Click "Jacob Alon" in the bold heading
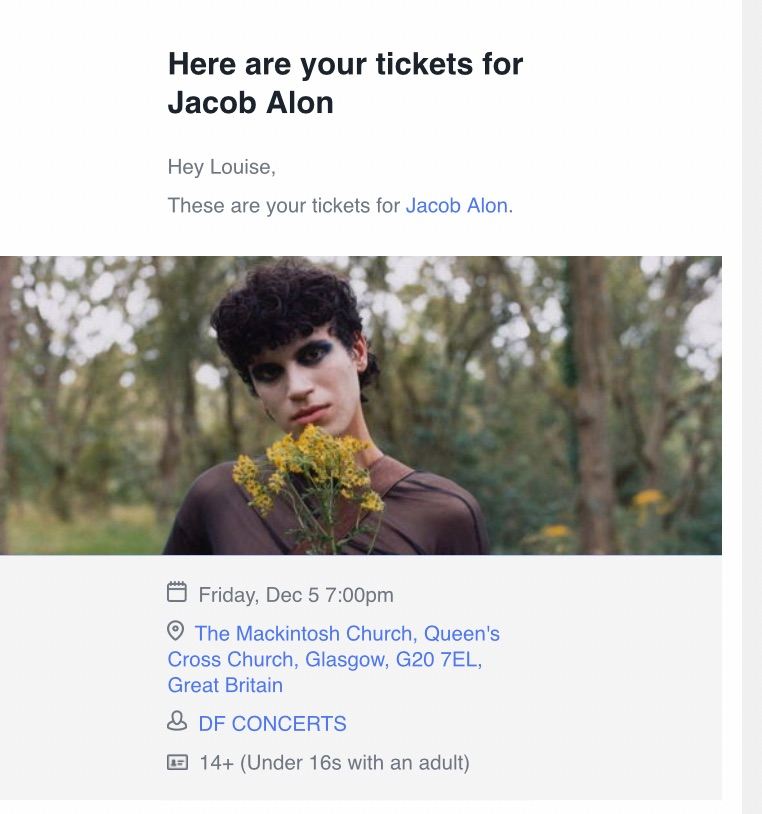The height and width of the screenshot is (814, 762). click(x=250, y=103)
